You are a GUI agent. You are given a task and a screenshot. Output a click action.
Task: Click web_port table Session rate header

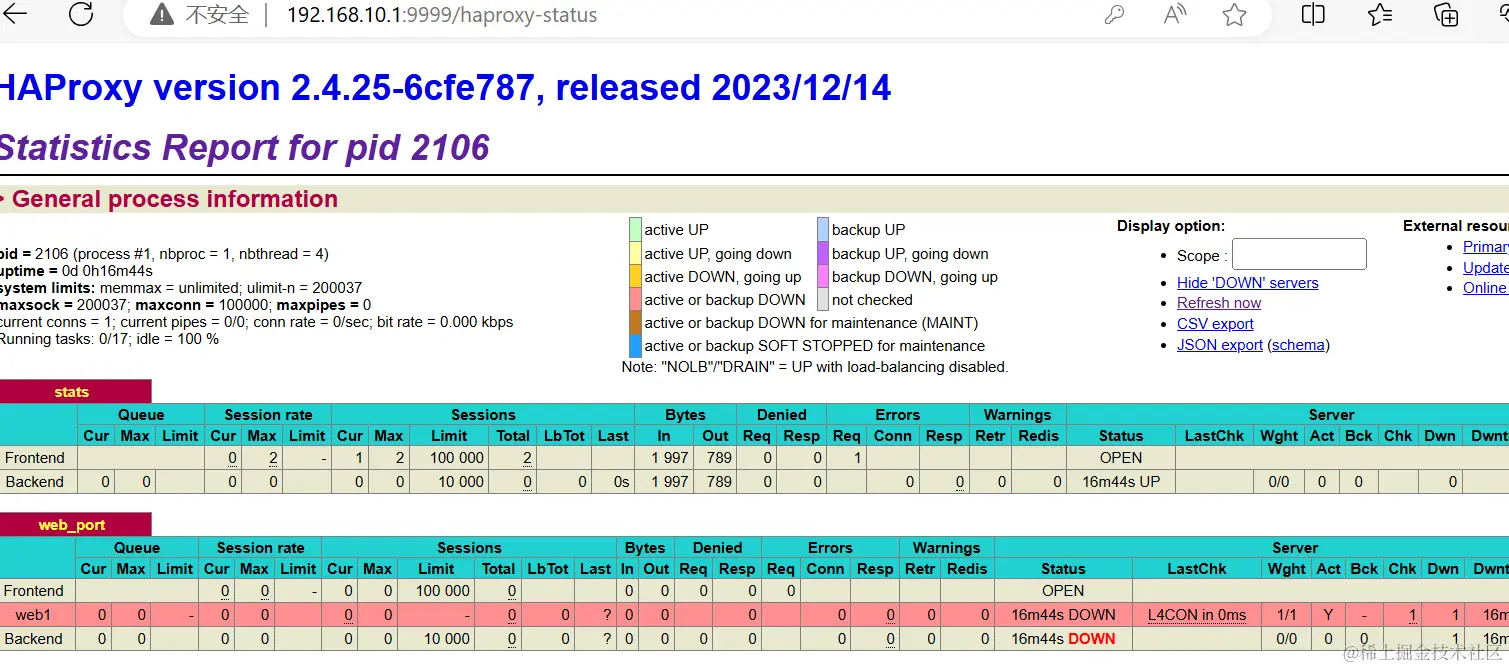pos(260,548)
